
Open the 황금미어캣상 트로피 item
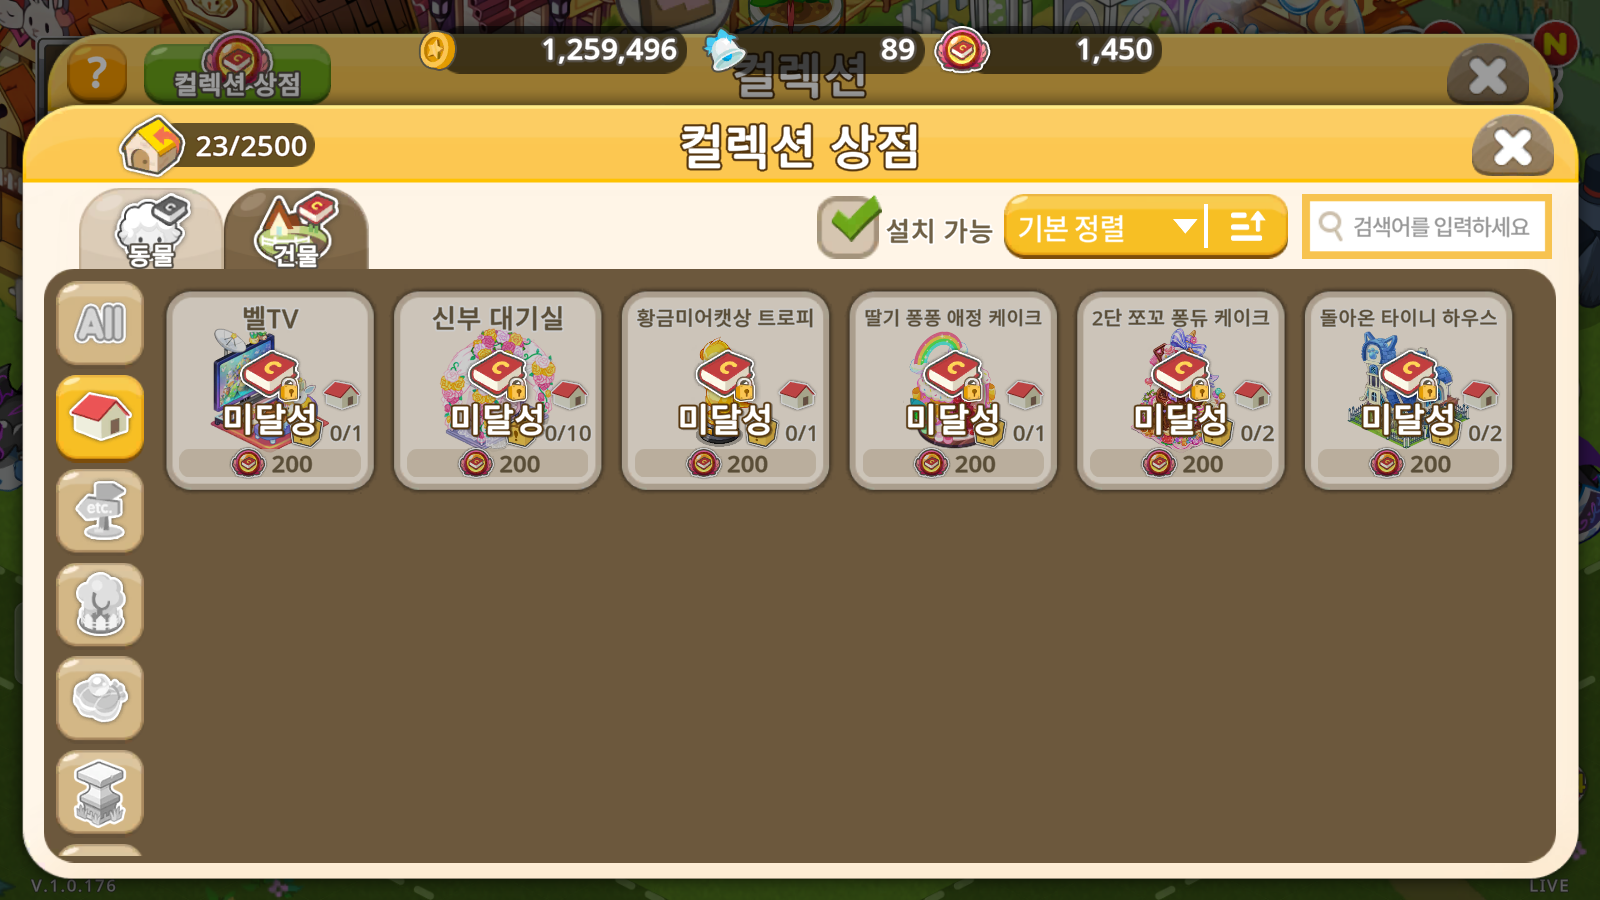(725, 390)
